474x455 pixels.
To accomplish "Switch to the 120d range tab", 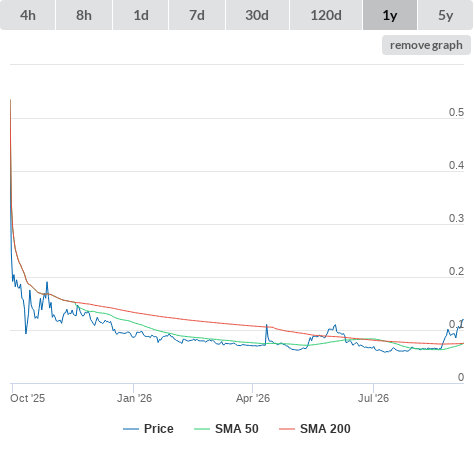I will 326,15.
